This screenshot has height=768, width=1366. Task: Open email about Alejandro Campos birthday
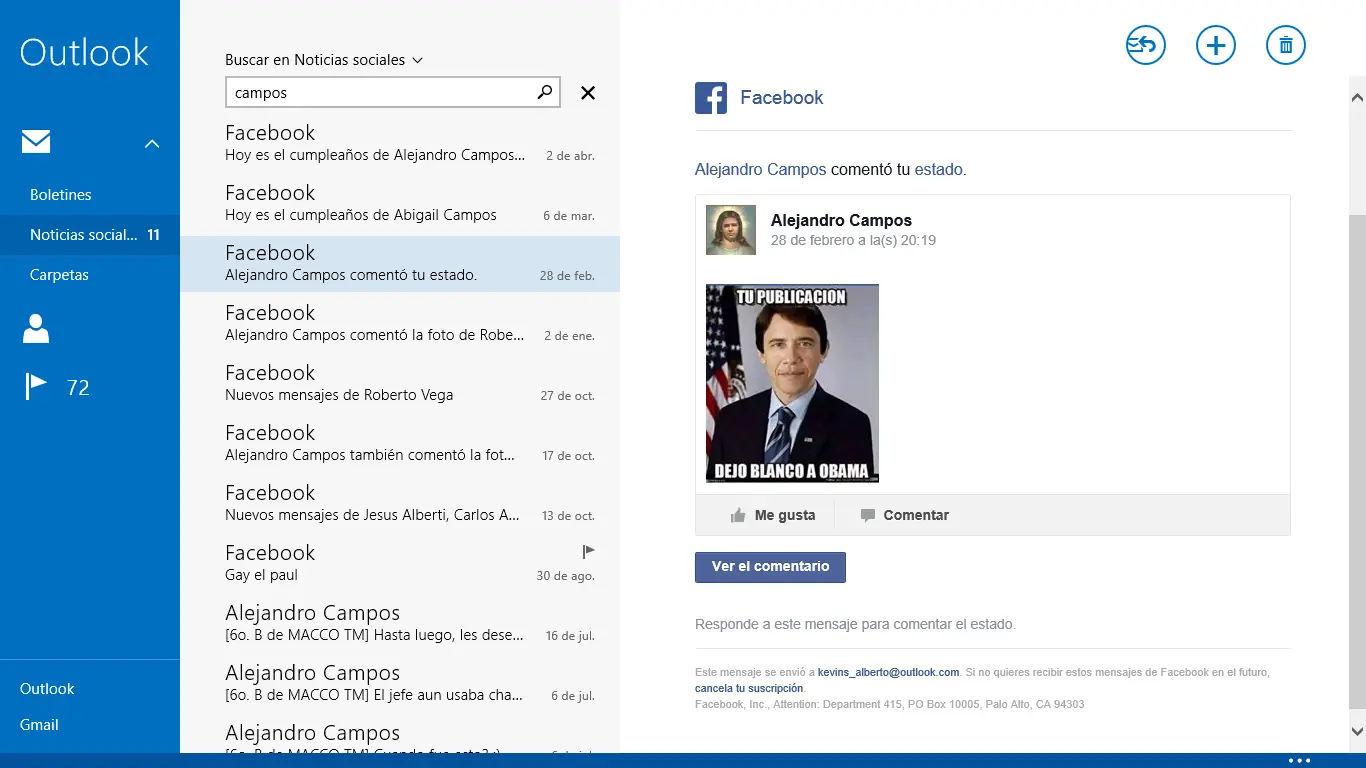(x=400, y=143)
